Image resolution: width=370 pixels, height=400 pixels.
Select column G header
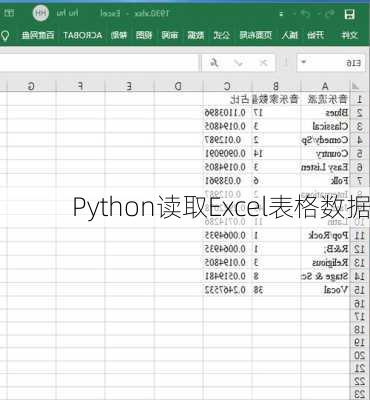coord(32,86)
